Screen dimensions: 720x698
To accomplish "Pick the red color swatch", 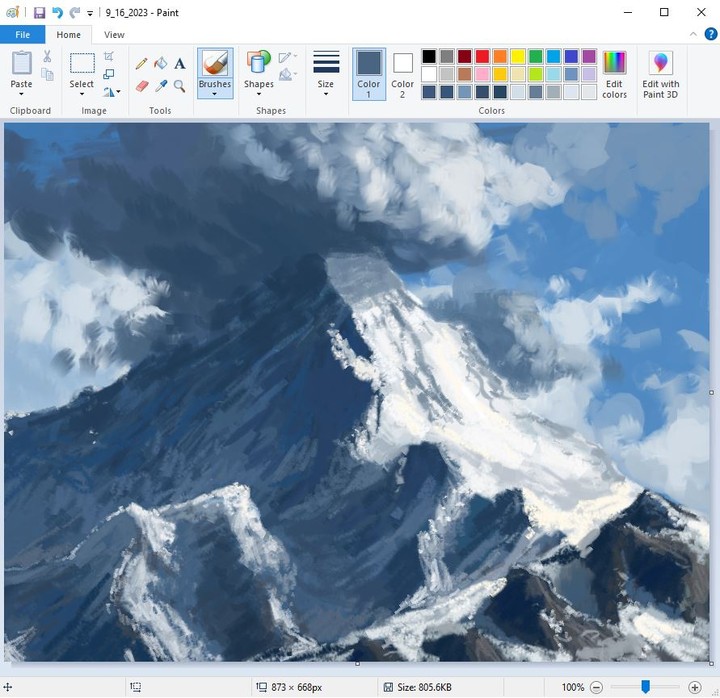I will pyautogui.click(x=482, y=56).
